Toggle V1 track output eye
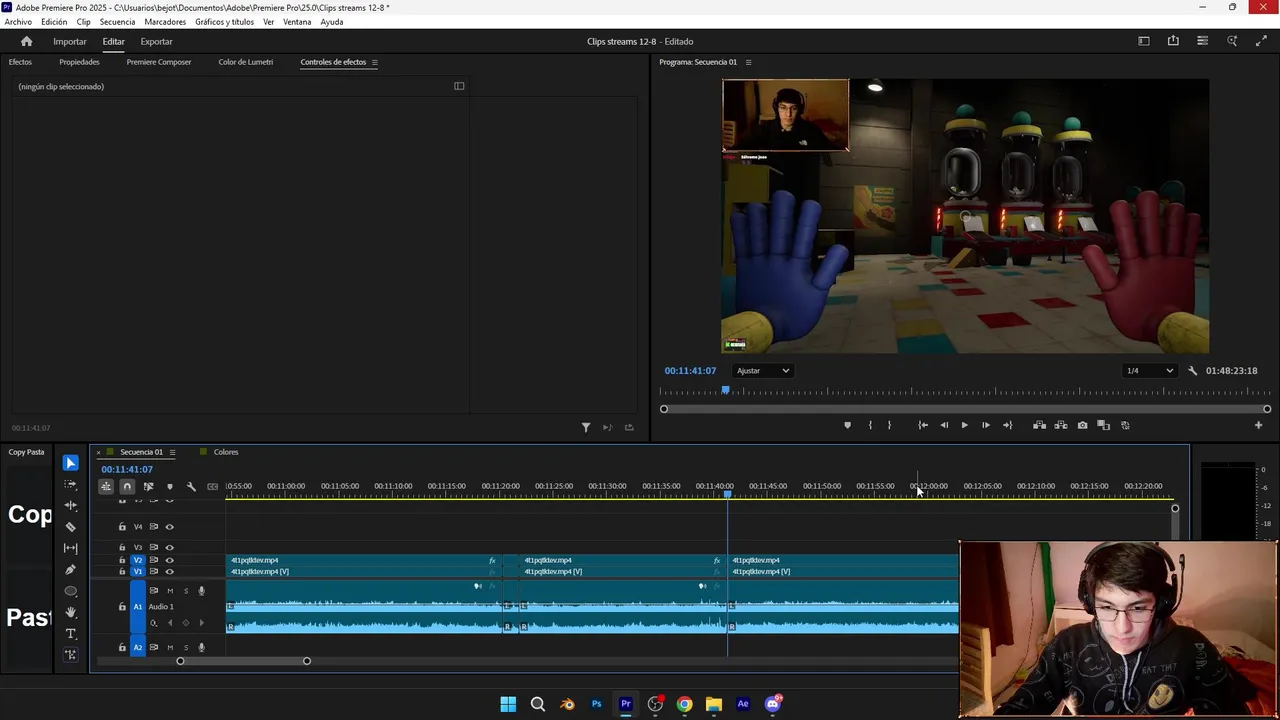This screenshot has height=720, width=1280. [169, 571]
